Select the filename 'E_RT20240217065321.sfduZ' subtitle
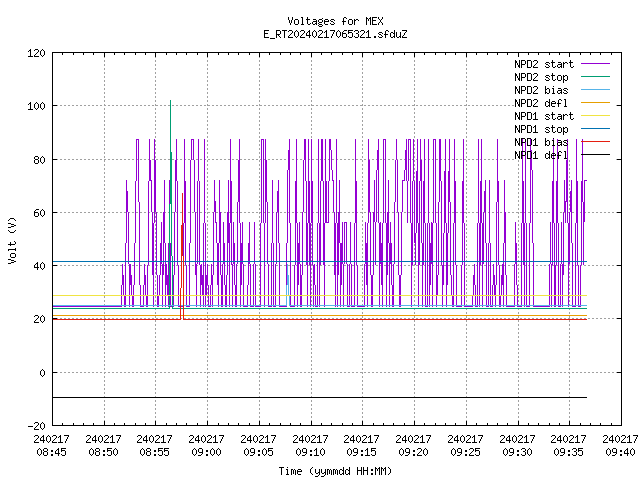 (335, 34)
